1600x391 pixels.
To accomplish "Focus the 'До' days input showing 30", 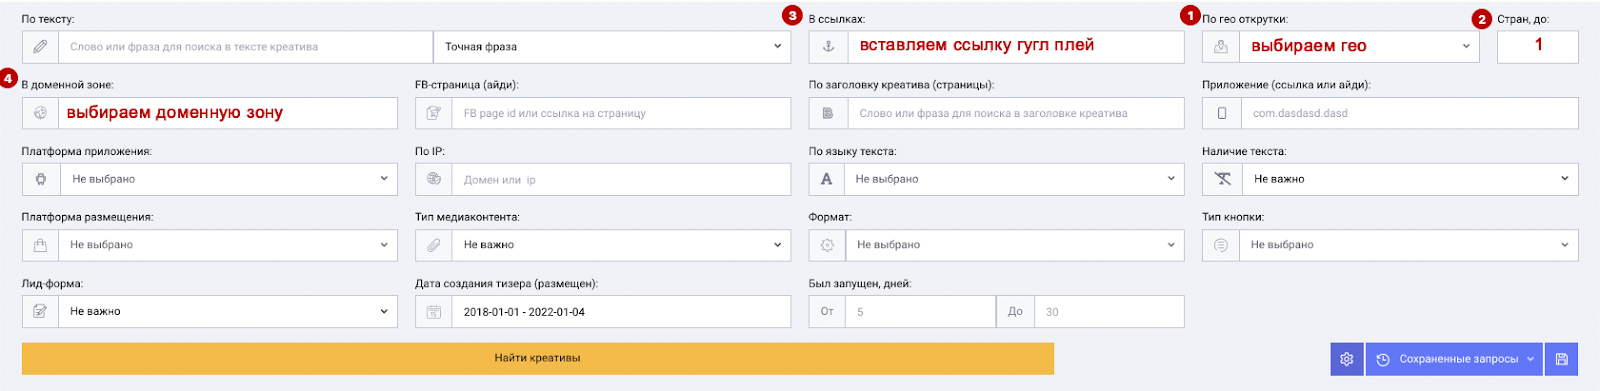I will click(x=1109, y=311).
